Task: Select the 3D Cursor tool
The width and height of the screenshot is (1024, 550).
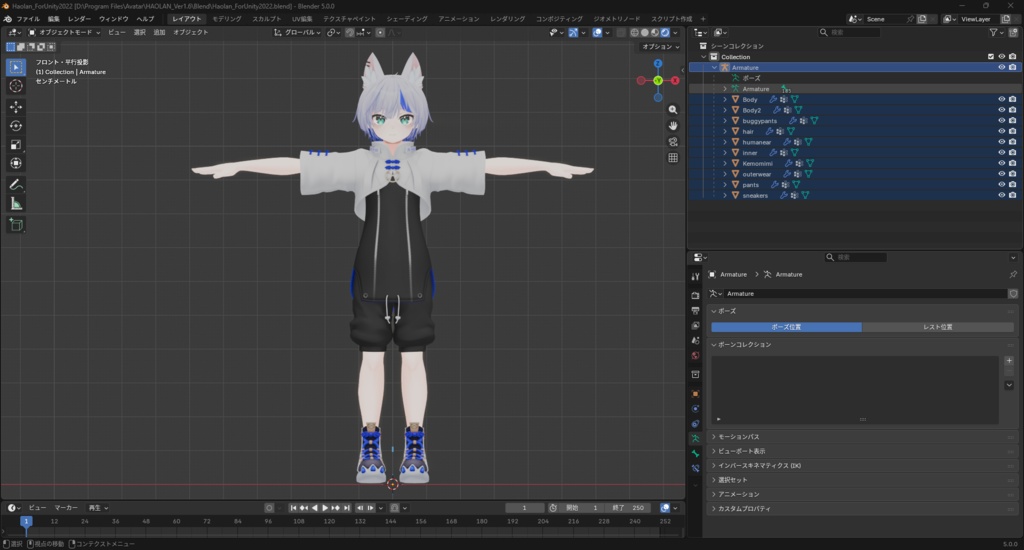Action: coord(16,86)
